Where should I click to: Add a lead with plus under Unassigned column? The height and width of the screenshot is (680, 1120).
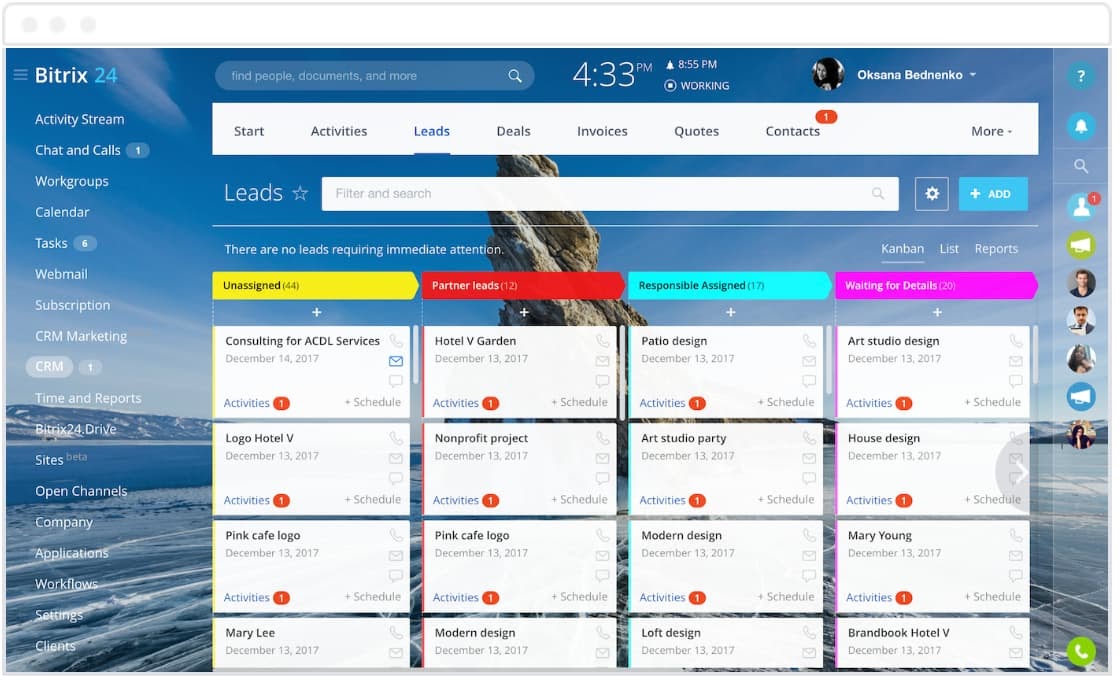[x=318, y=314]
